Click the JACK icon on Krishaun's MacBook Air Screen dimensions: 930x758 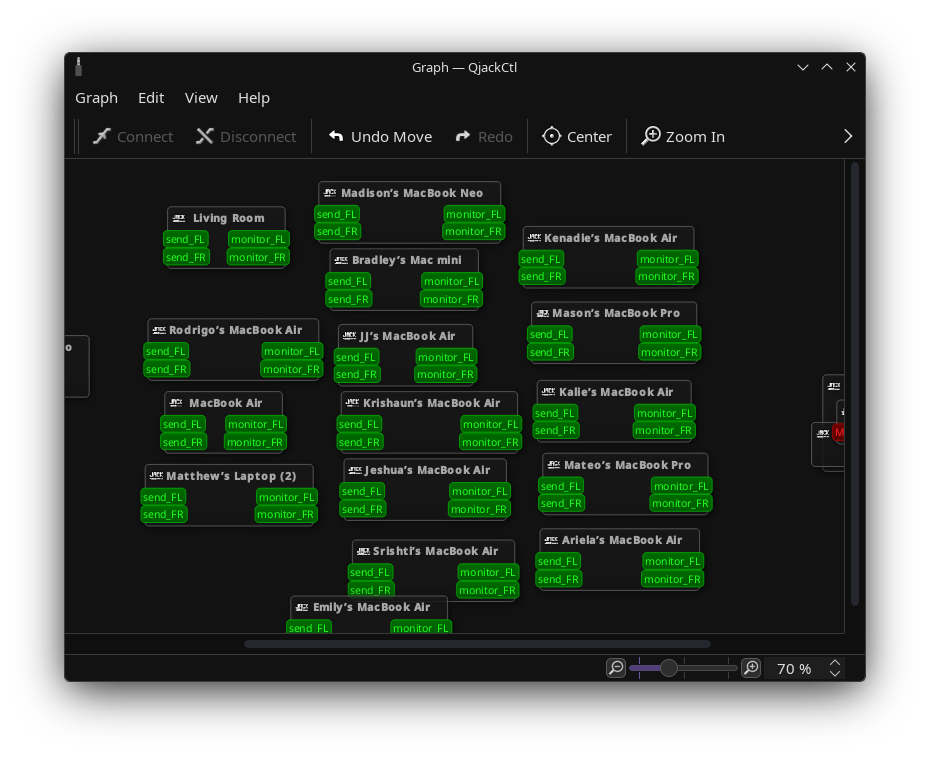(352, 403)
